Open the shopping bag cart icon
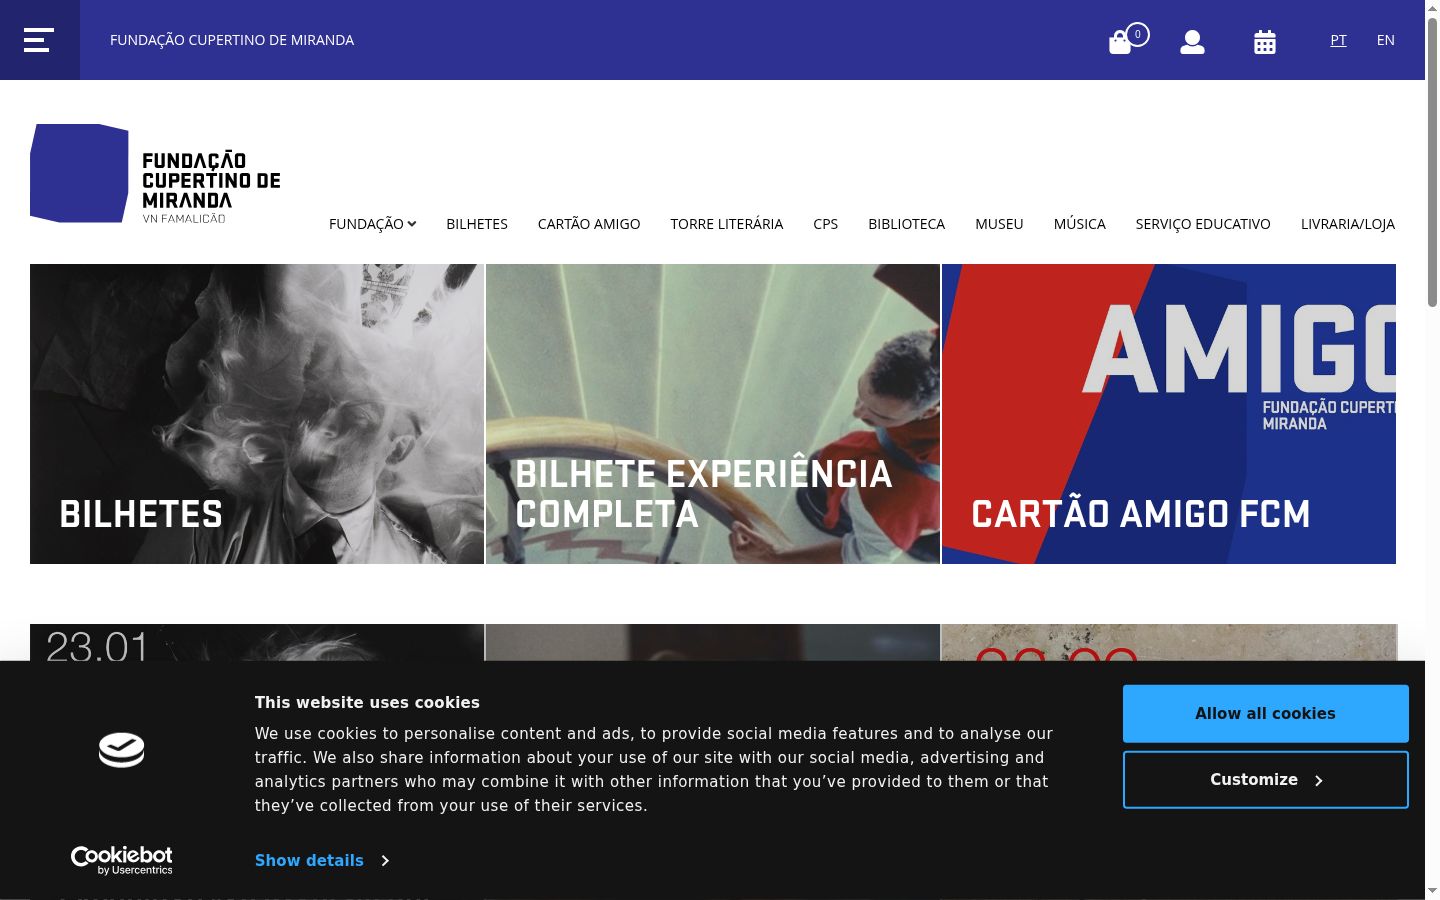Screen dimensions: 1440x900 click(1121, 41)
